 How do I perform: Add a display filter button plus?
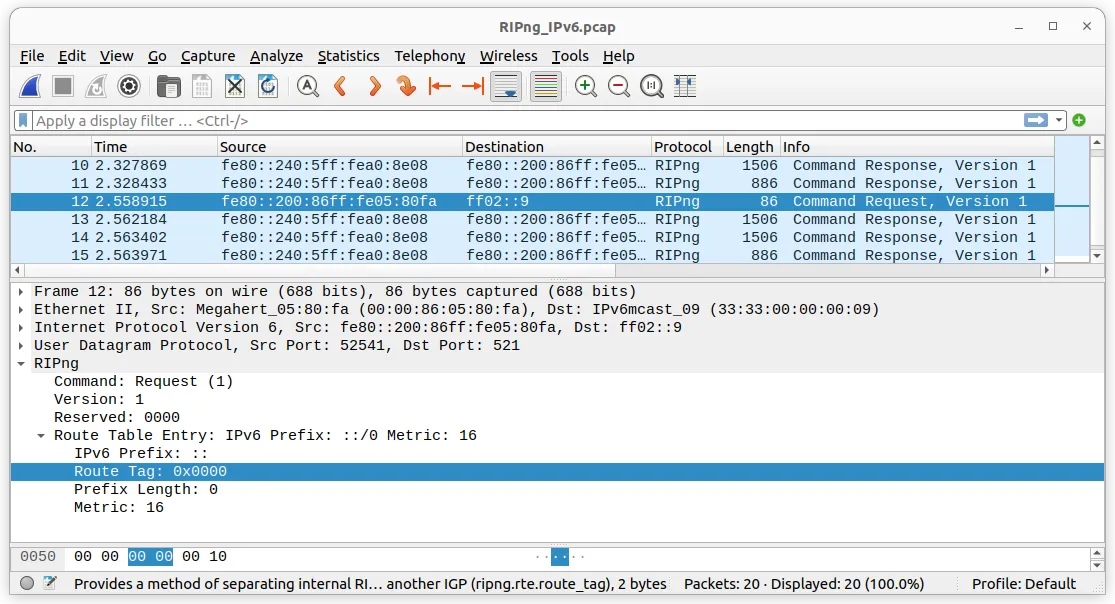(1079, 120)
